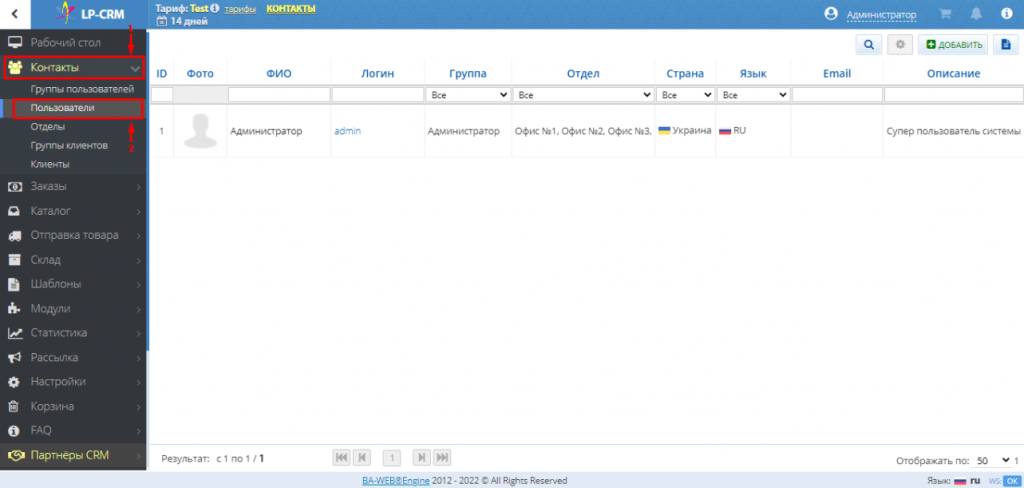Sort by the ФИО column header
Screen dimensions: 1024x488
[x=279, y=74]
